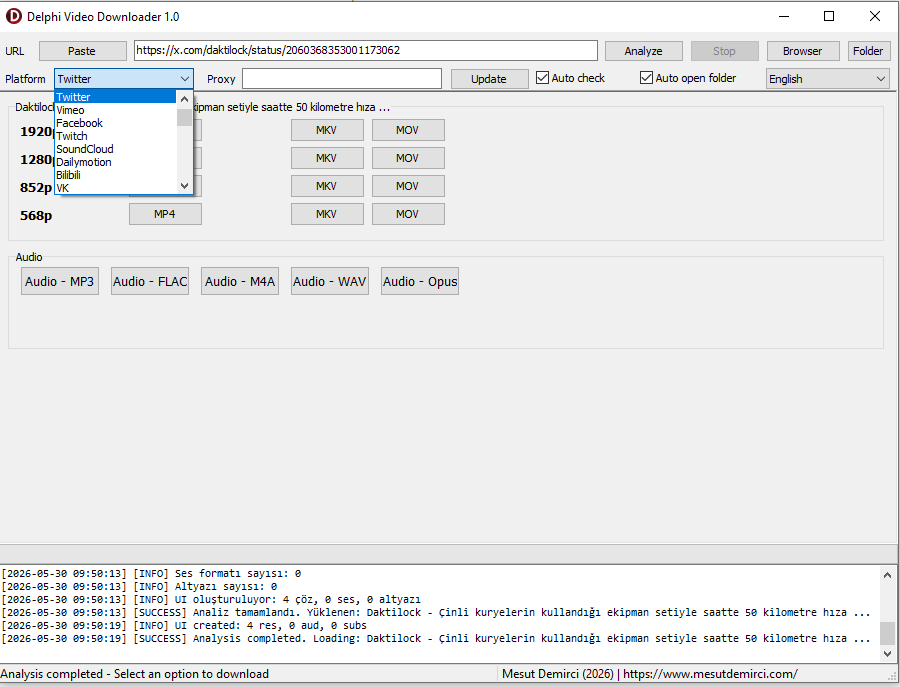
Task: Click the log panel scroll down arrow
Action: tap(887, 654)
